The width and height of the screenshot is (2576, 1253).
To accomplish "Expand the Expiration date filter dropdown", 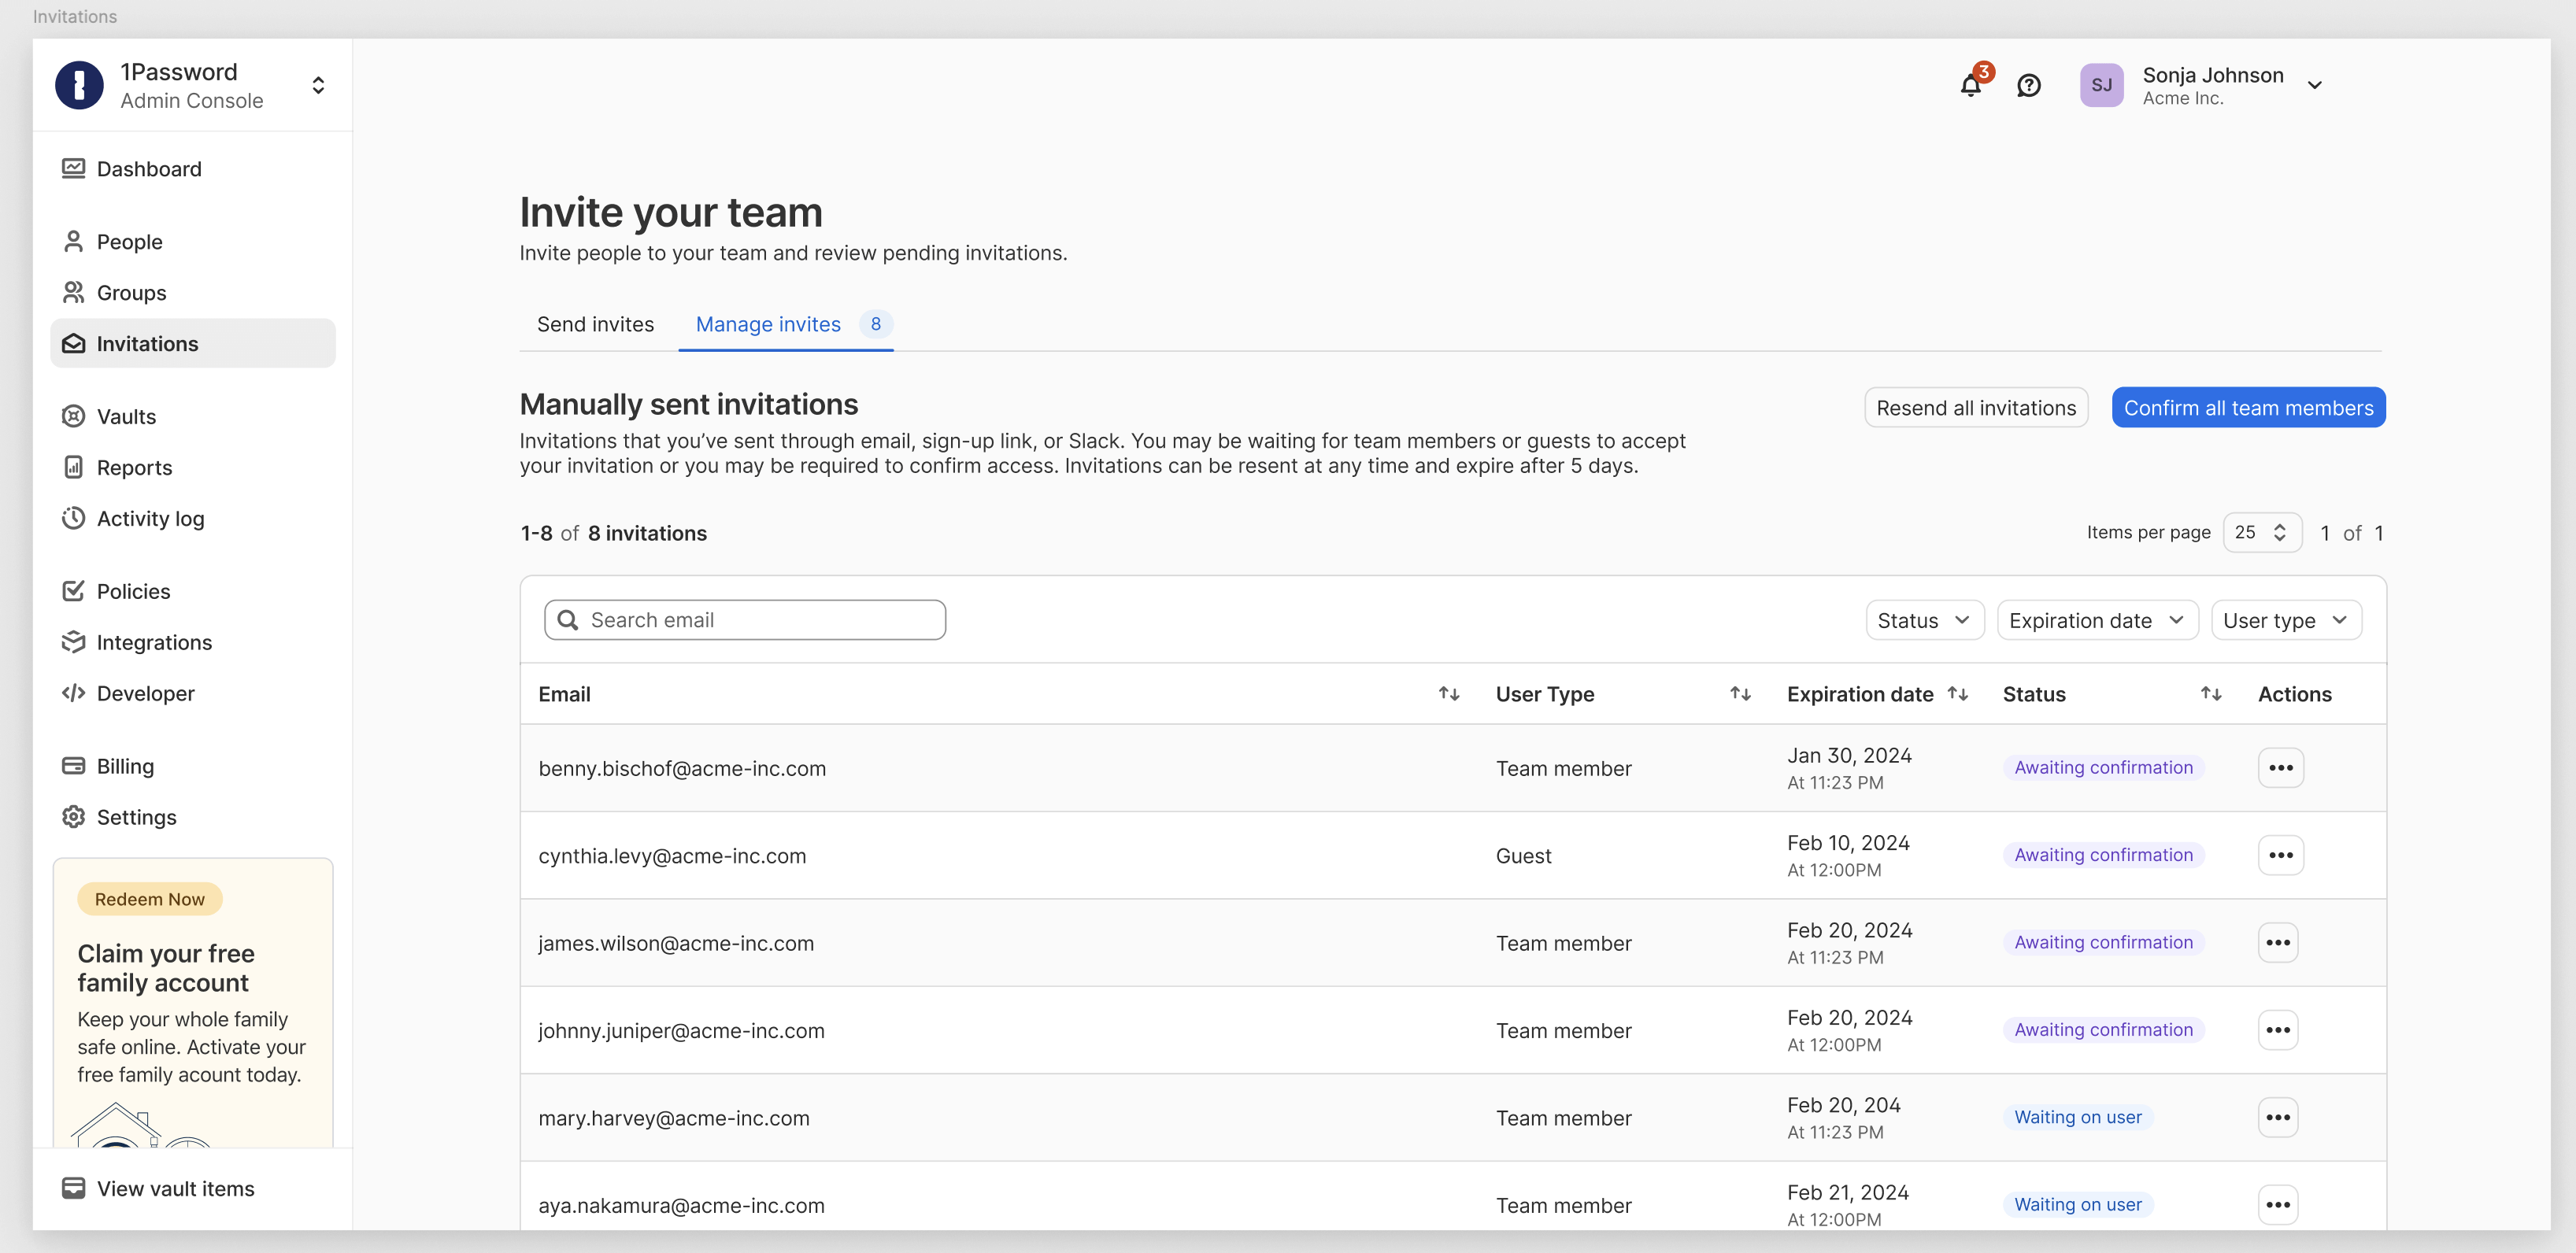I will pos(2096,620).
